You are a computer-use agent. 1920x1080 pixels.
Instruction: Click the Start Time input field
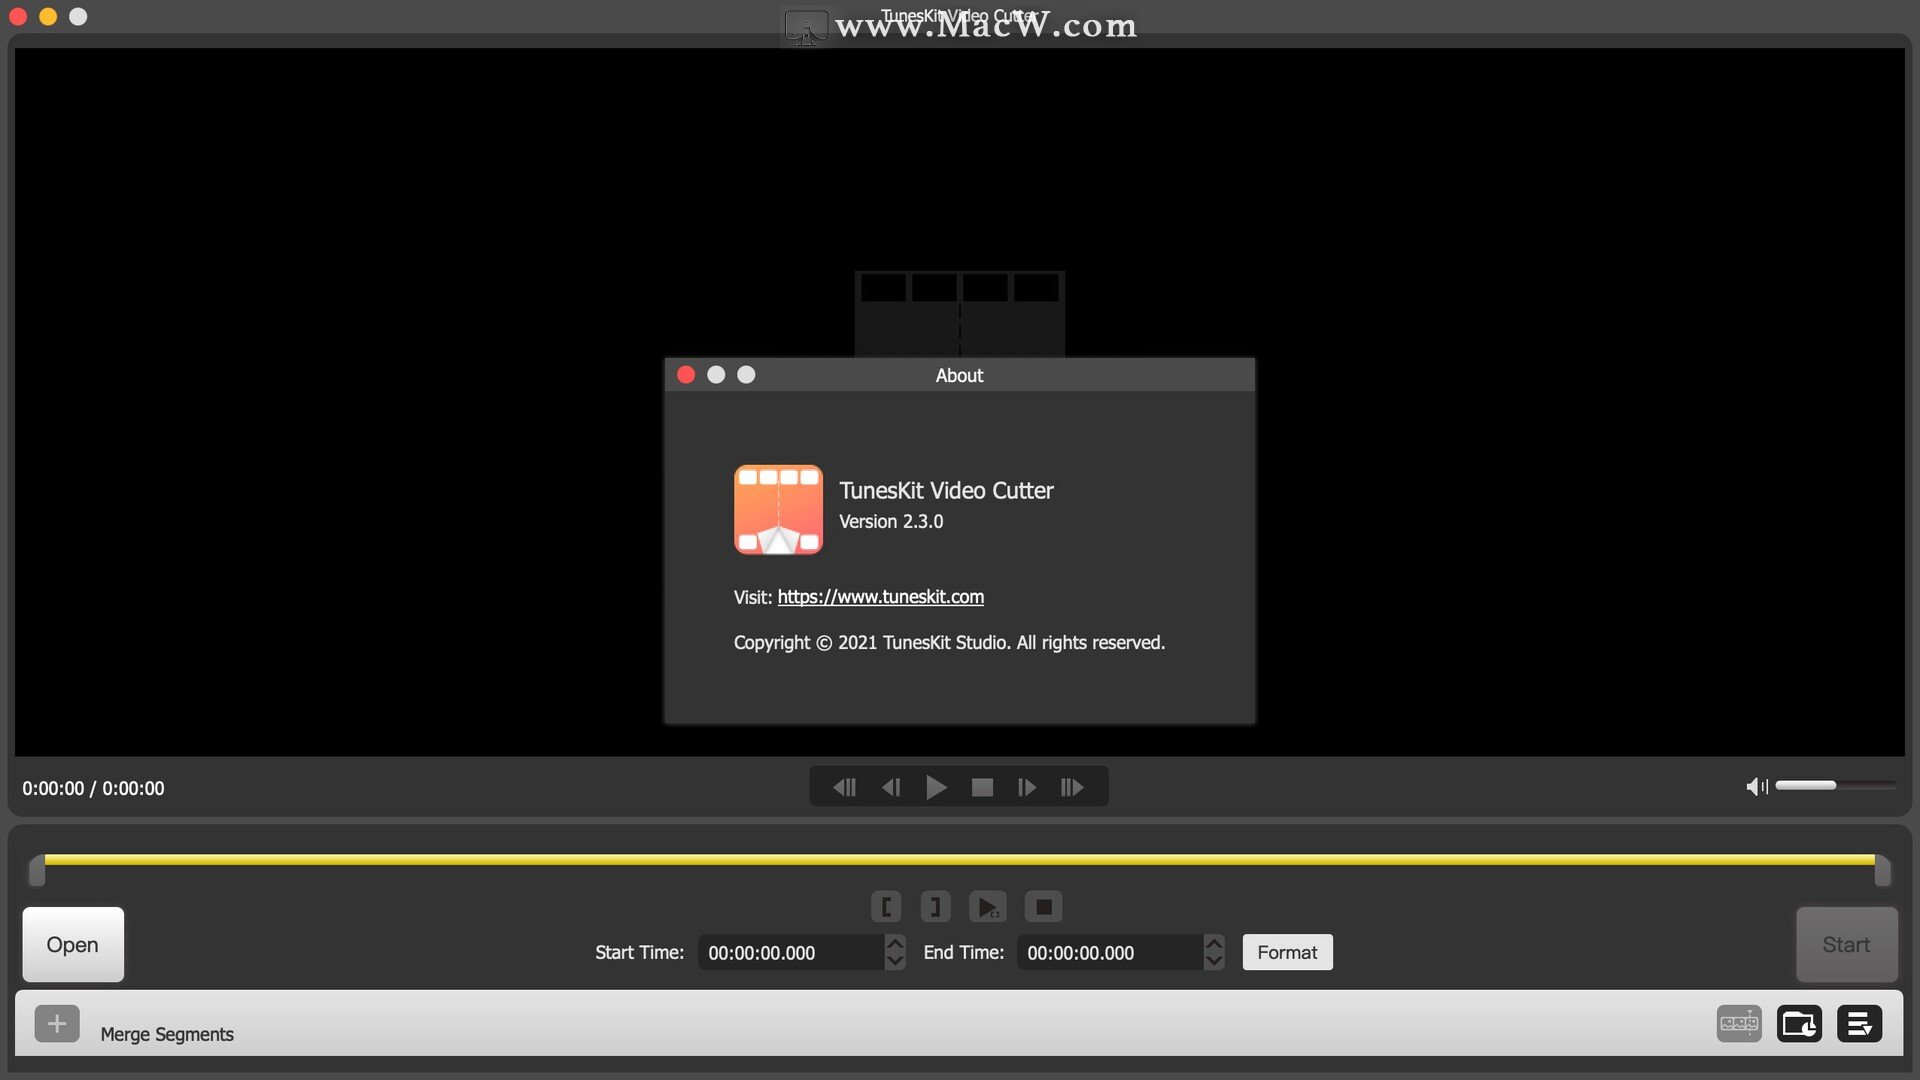(791, 953)
